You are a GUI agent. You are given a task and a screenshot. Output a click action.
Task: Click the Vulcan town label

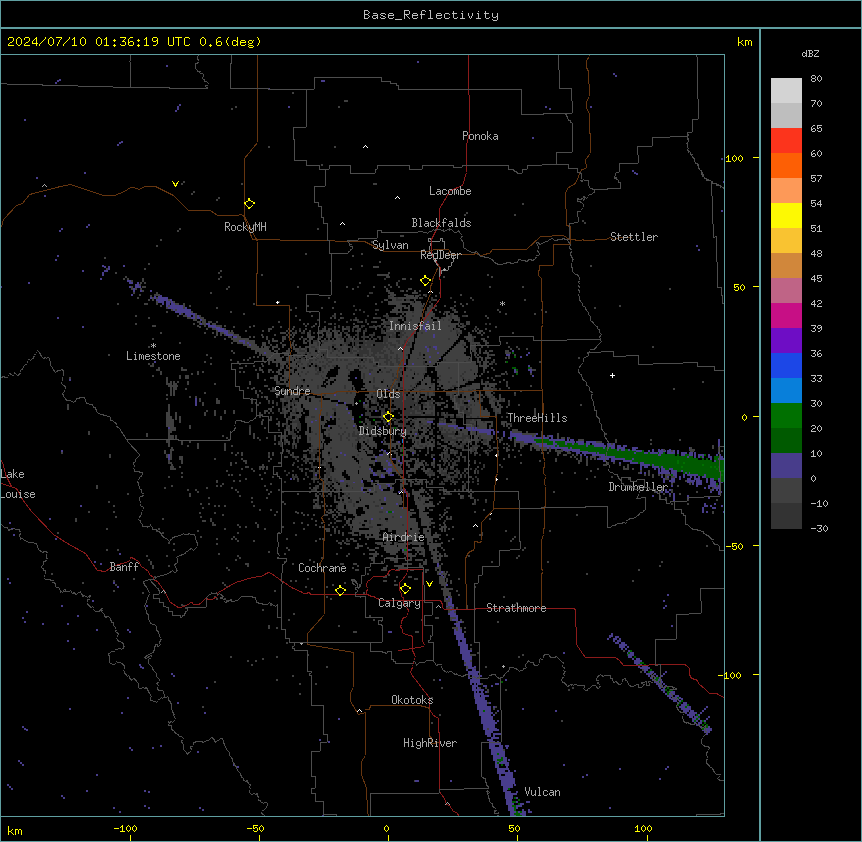(x=542, y=792)
